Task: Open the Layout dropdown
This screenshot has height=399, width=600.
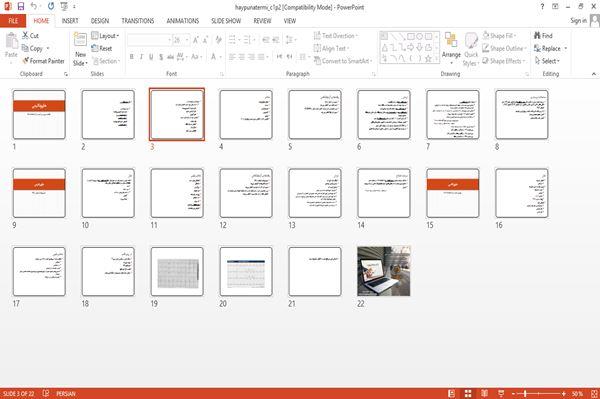Action: click(x=105, y=36)
